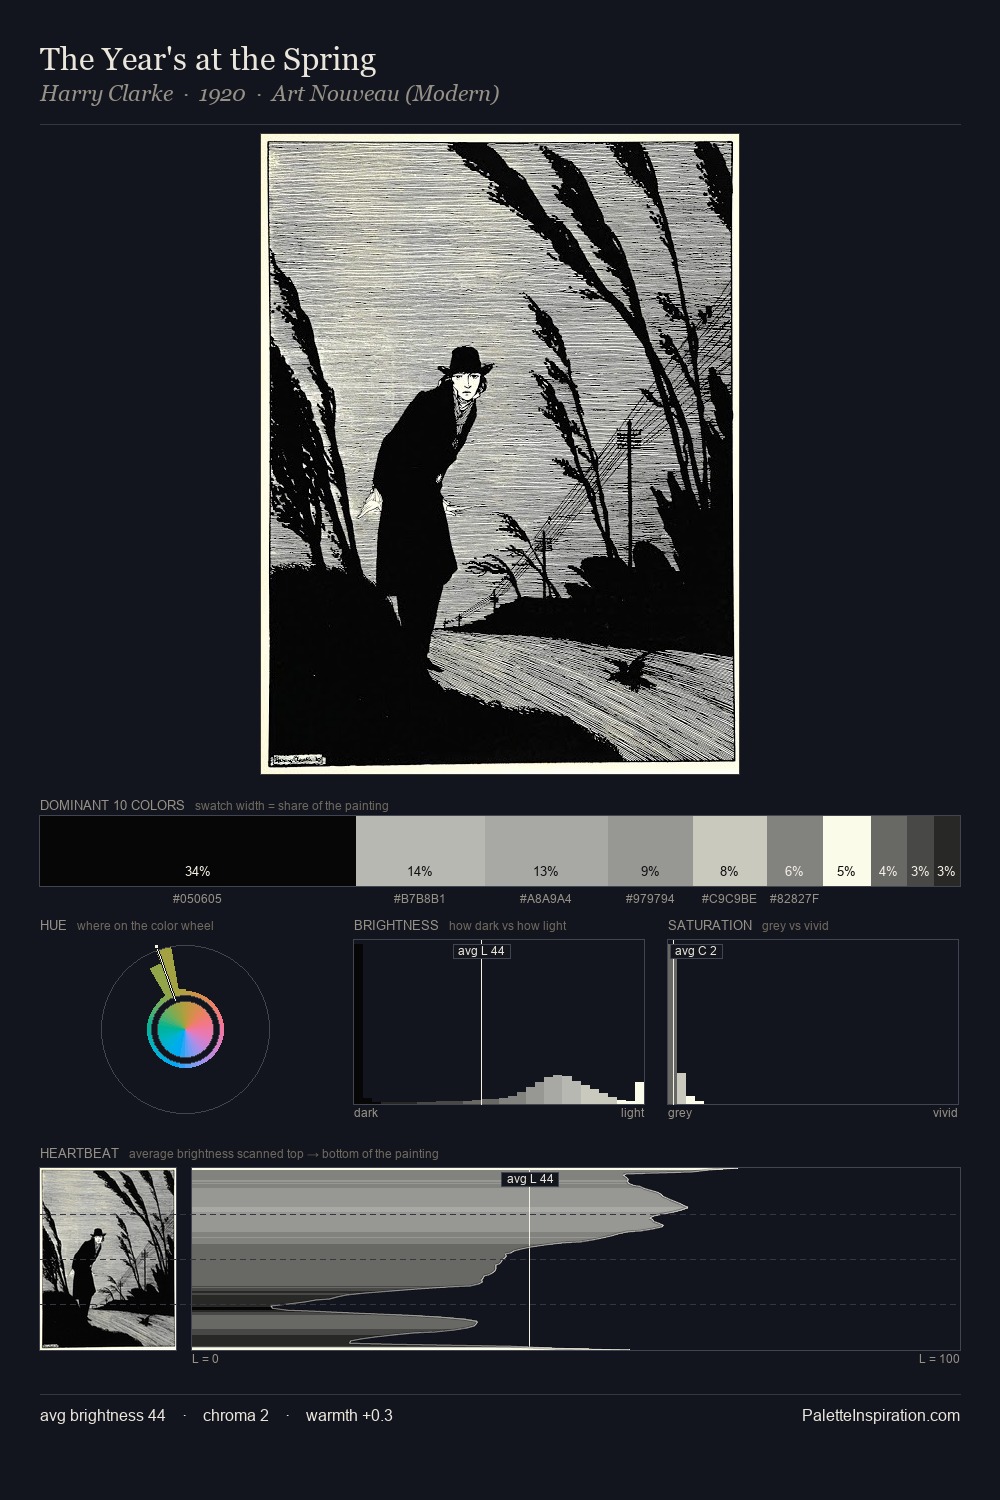1000x1500 pixels.
Task: Click the hex code #C9C9BE
Action: coord(729,899)
